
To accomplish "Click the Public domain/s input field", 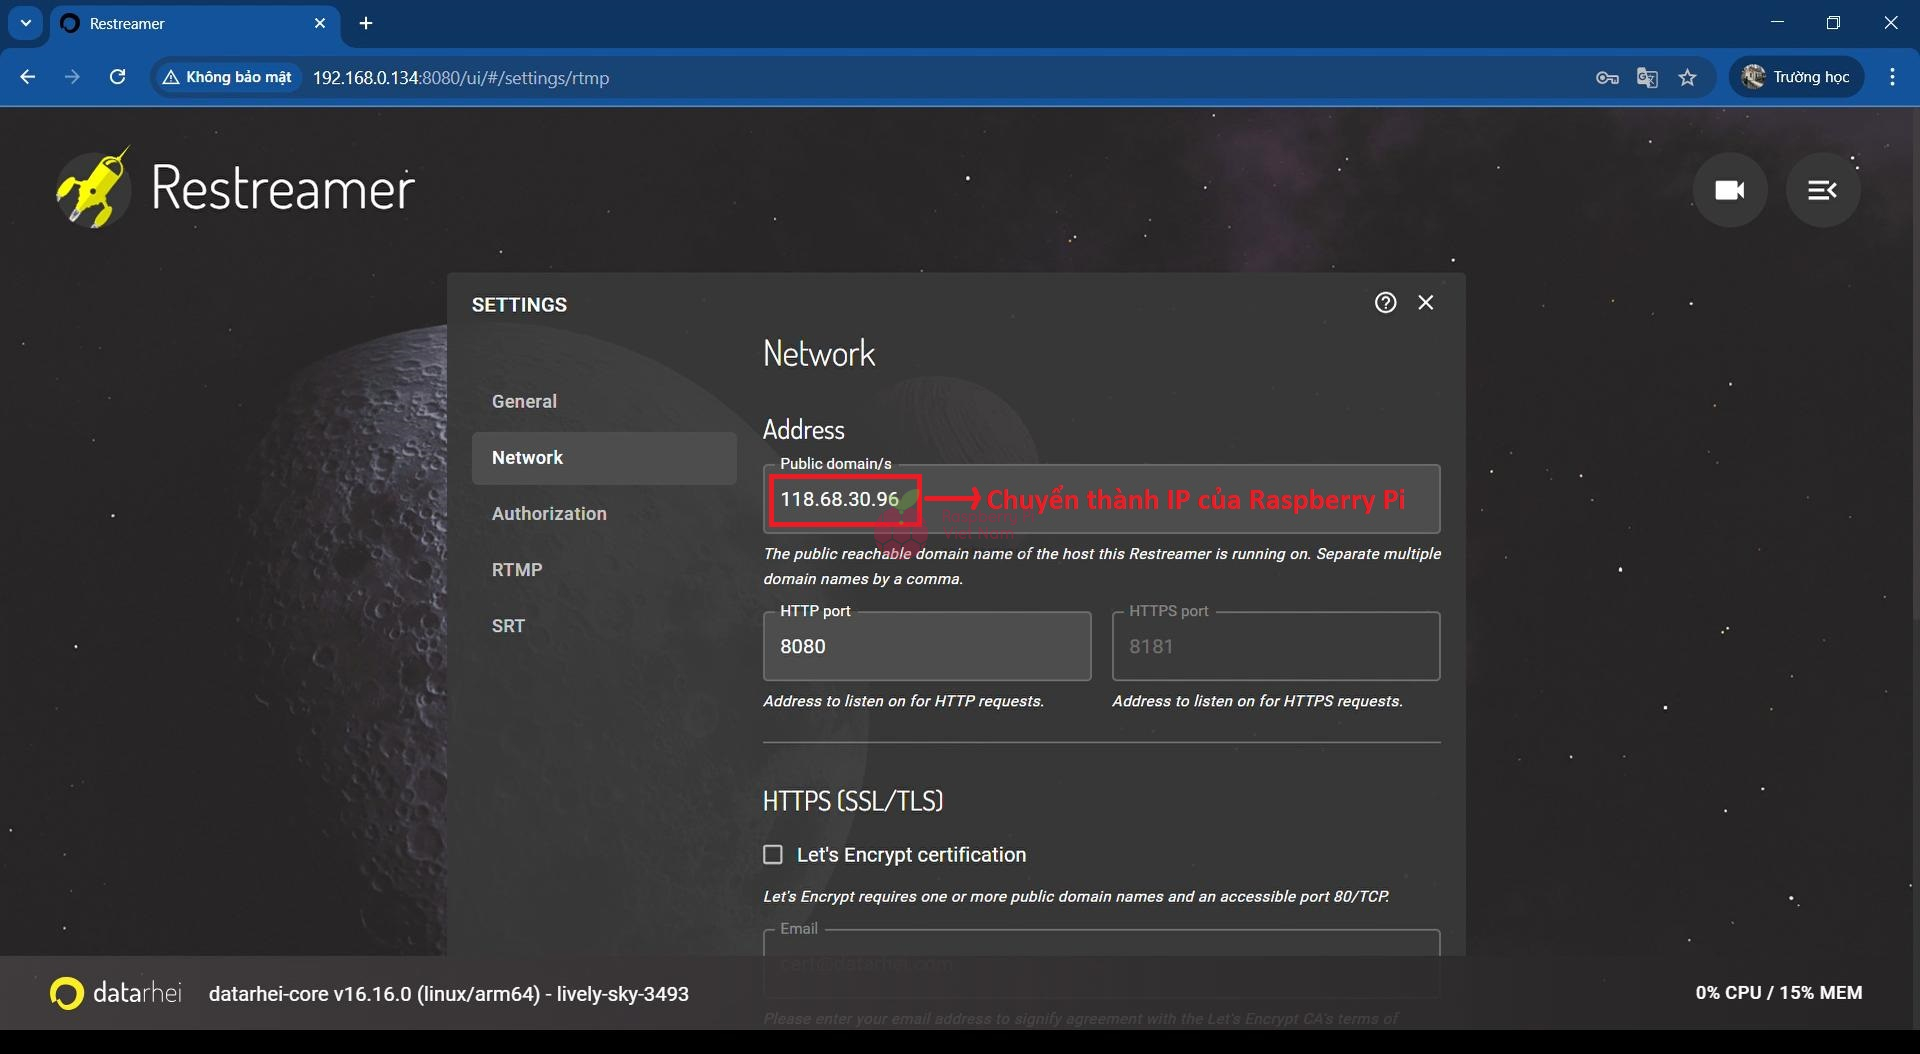I will pos(1100,499).
